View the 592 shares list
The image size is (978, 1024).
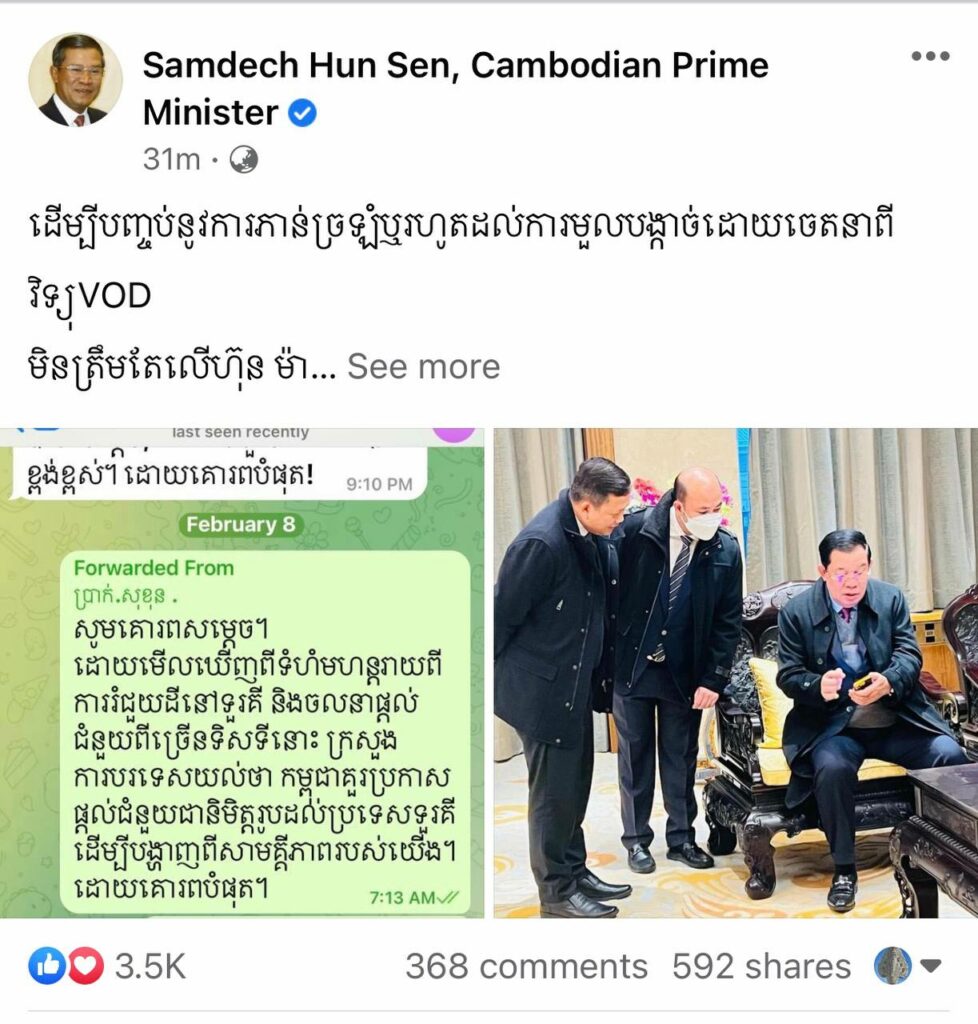[761, 966]
